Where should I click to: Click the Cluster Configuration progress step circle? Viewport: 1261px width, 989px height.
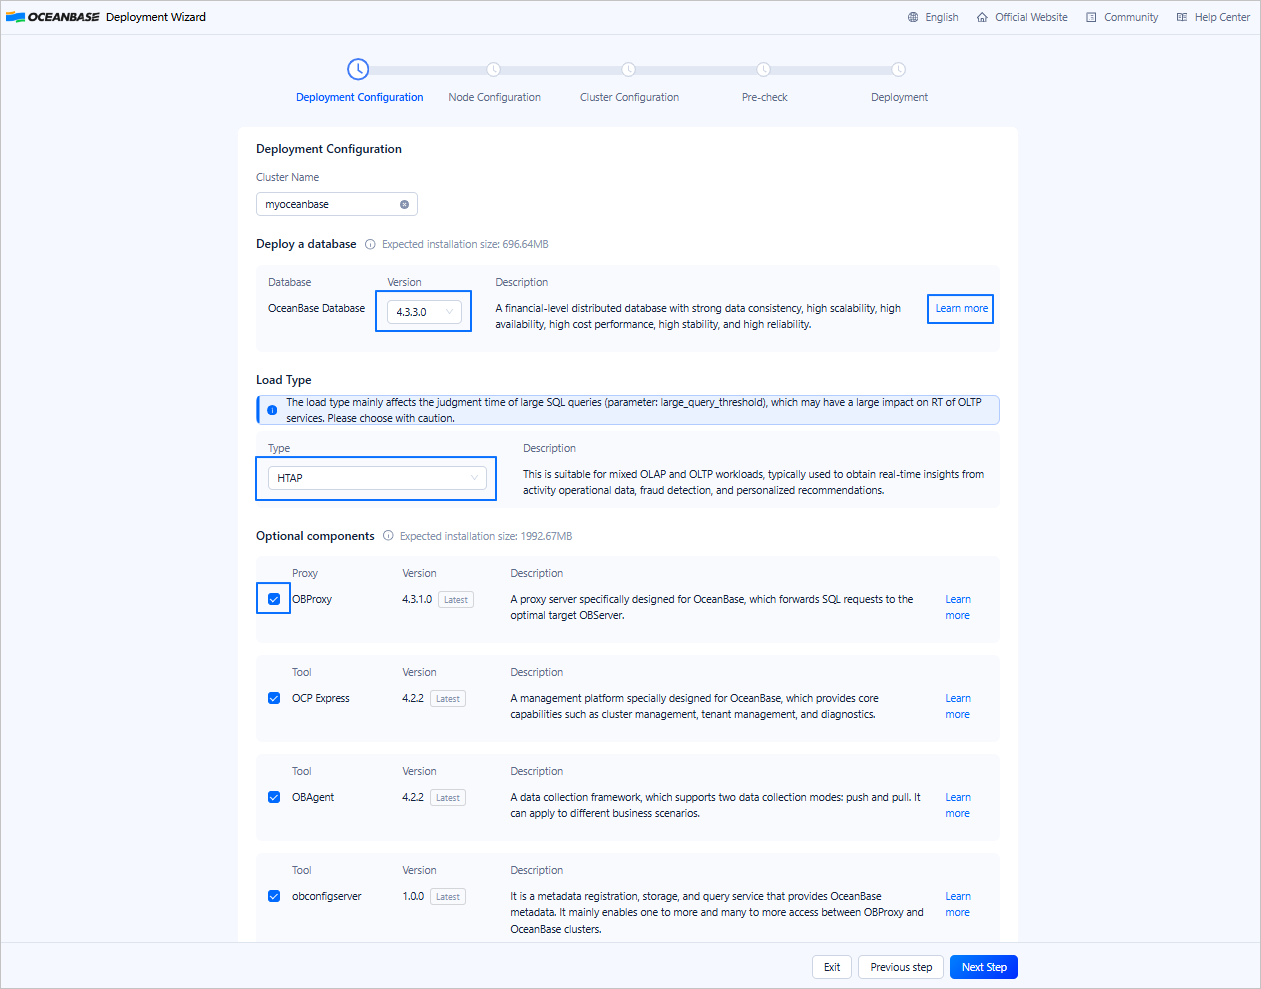628,69
